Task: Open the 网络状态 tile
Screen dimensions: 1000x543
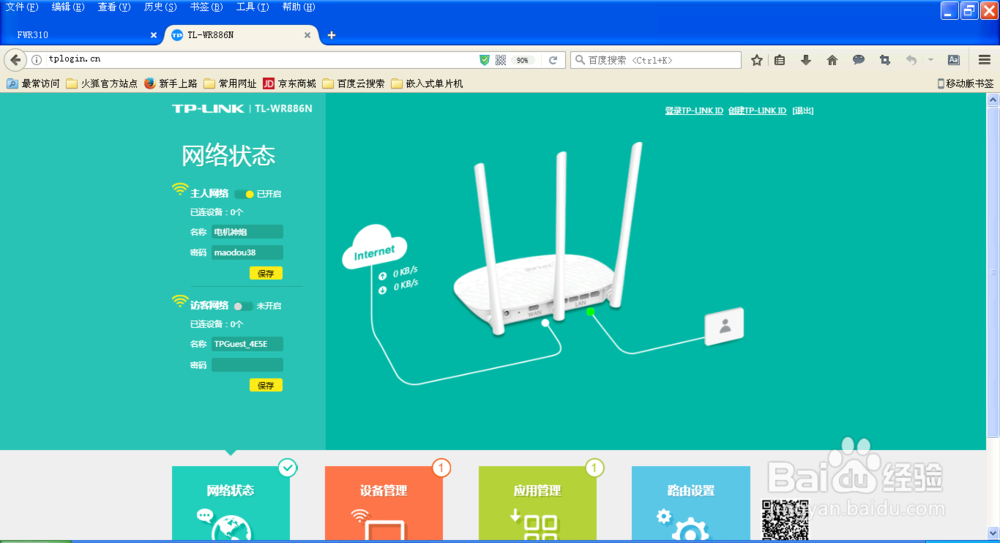Action: tap(231, 503)
